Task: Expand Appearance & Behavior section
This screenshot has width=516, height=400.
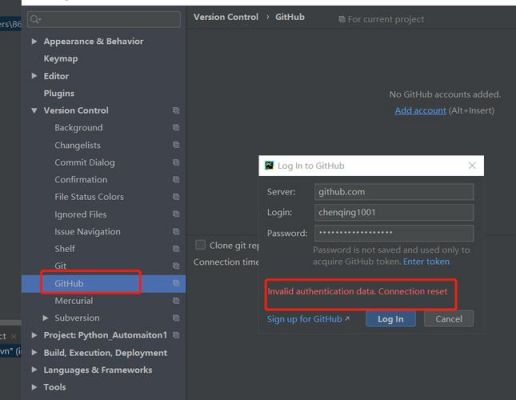Action: [x=34, y=41]
